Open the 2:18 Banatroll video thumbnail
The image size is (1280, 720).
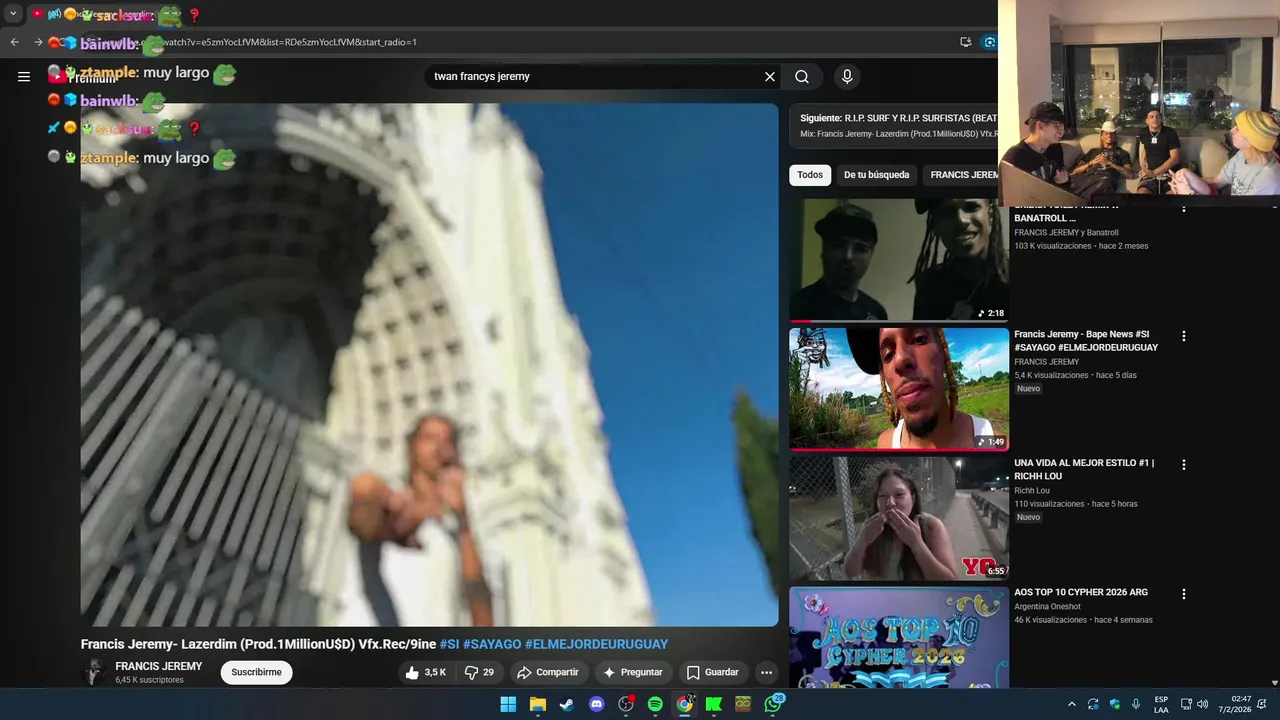click(x=899, y=260)
